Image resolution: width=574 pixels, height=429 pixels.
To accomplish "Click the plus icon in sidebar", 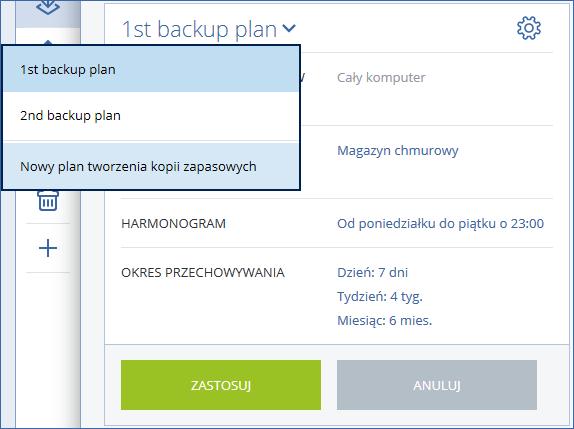I will [48, 248].
